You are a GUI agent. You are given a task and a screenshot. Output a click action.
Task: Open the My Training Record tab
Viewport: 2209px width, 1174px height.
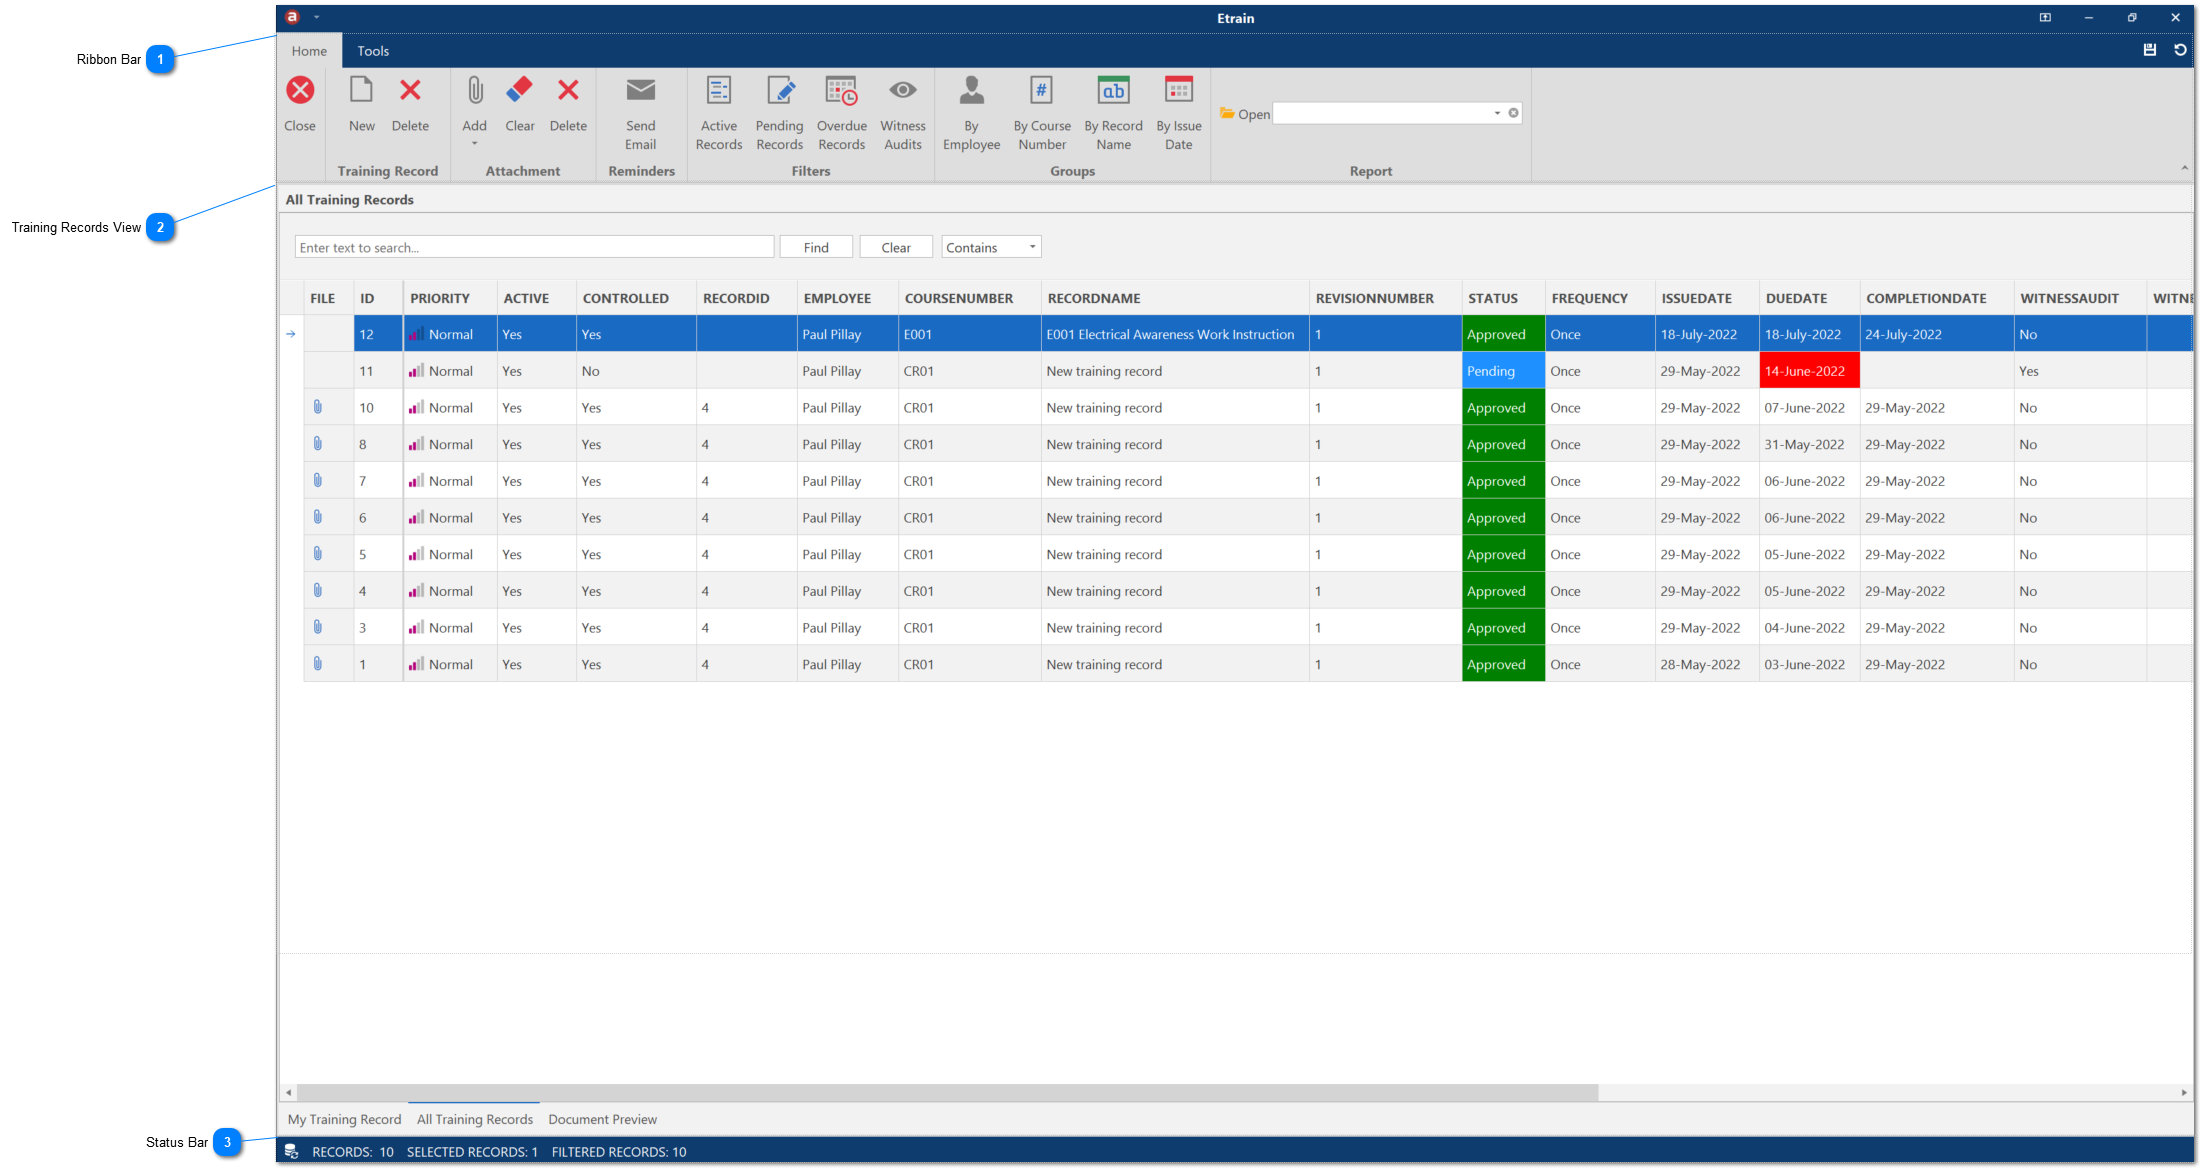click(x=344, y=1119)
